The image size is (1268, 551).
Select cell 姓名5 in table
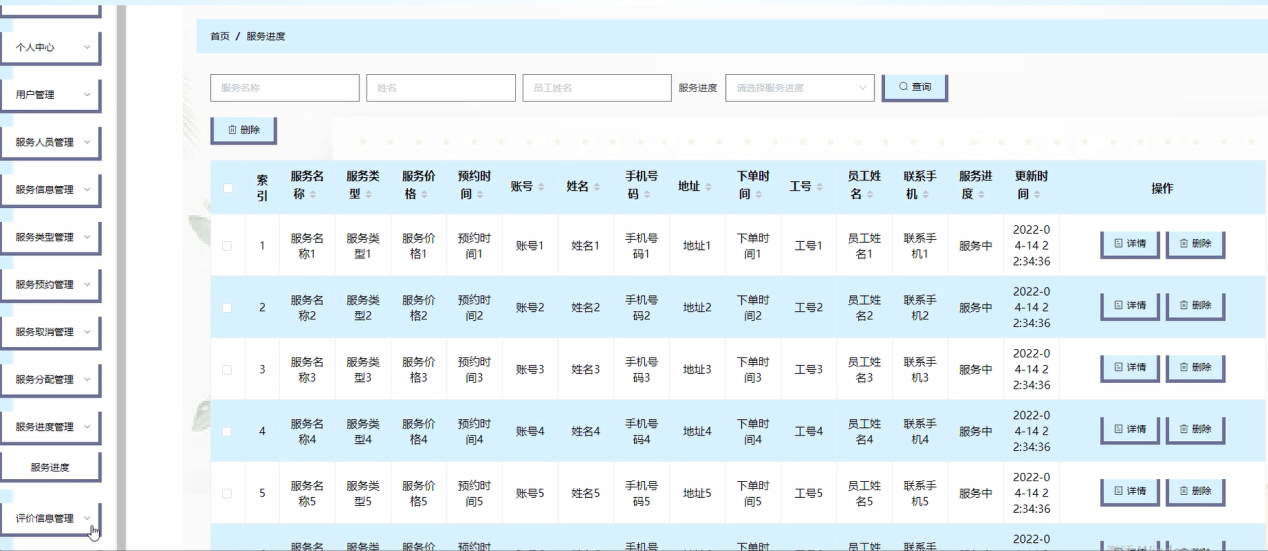tap(586, 494)
